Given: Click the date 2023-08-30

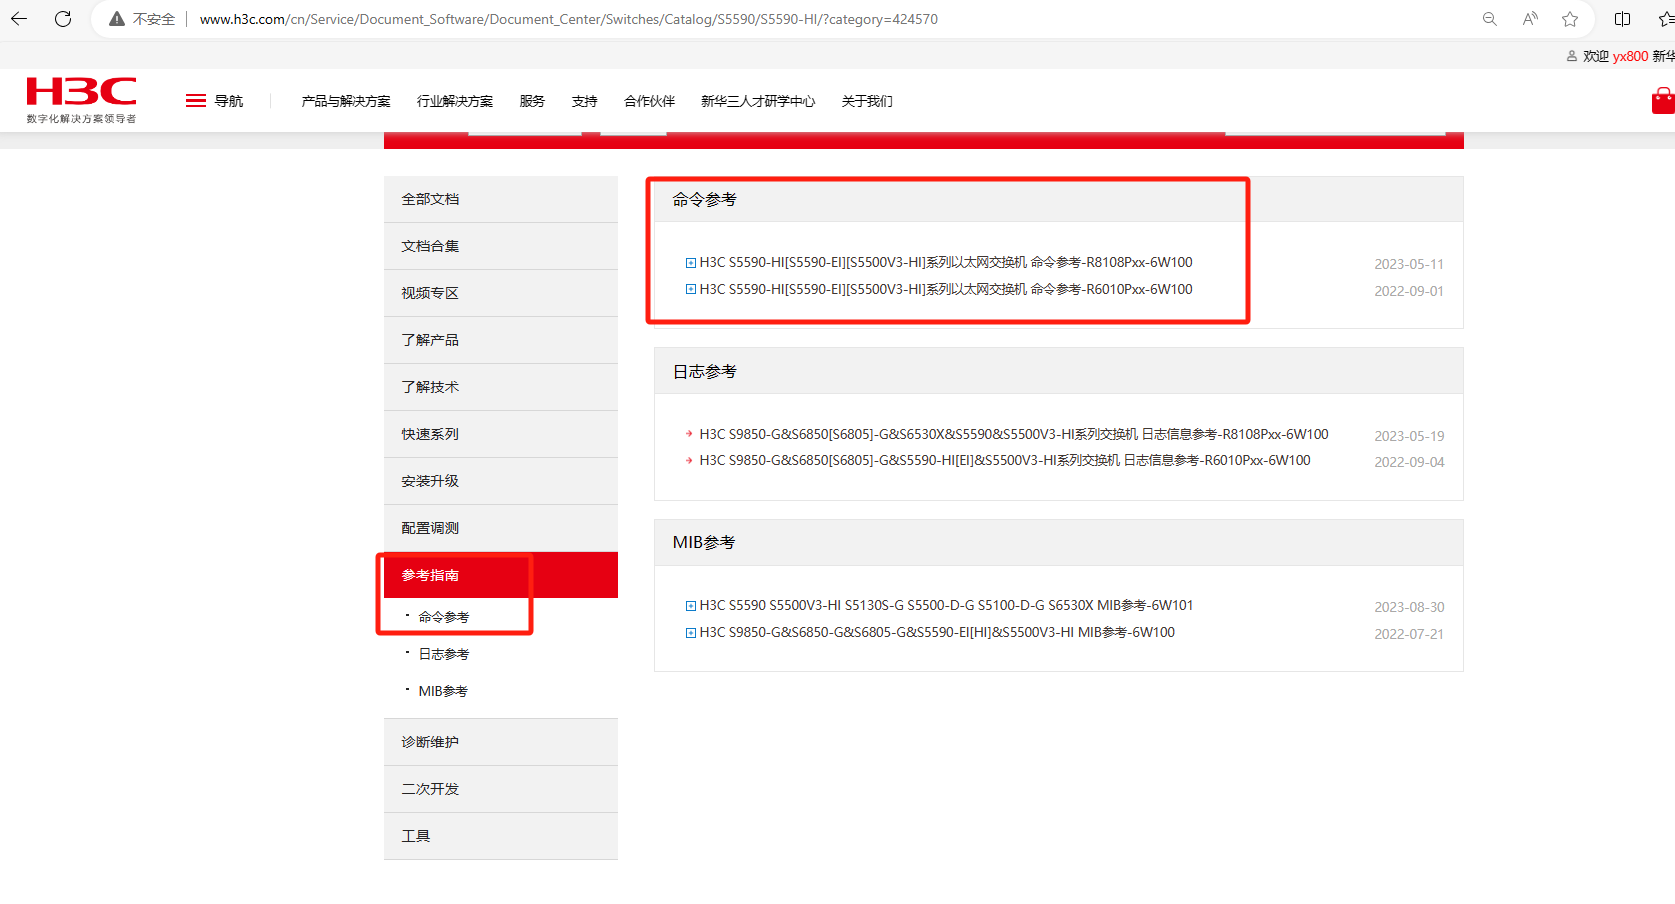Looking at the screenshot, I should [1409, 607].
